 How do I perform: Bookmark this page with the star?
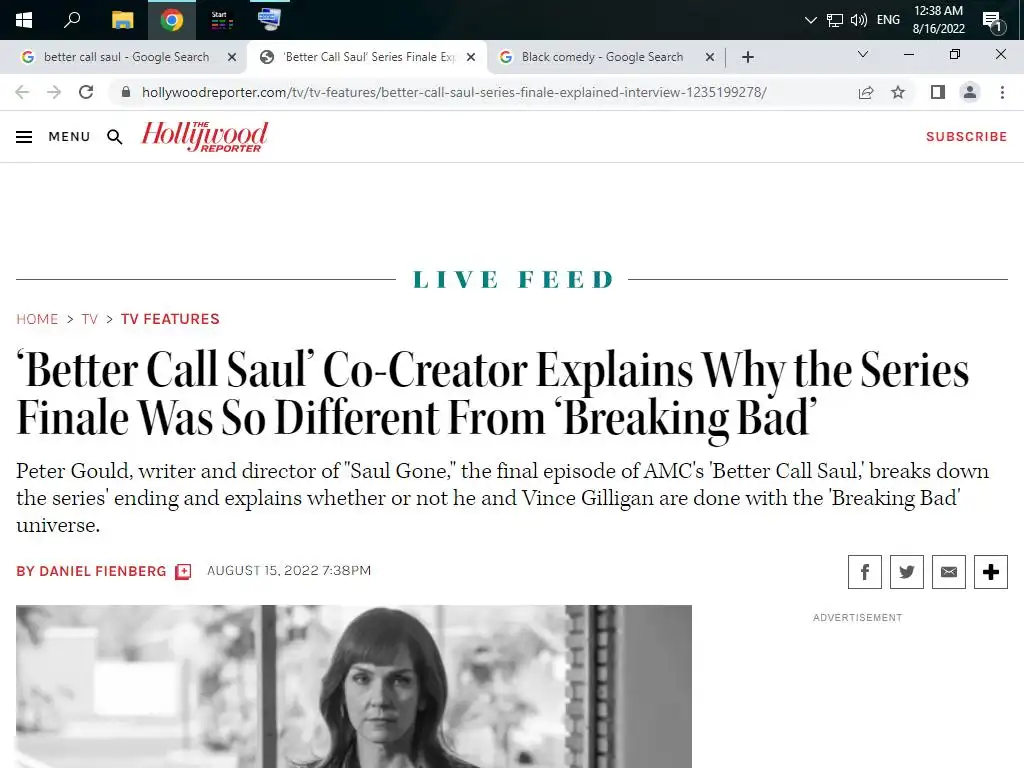click(x=898, y=92)
